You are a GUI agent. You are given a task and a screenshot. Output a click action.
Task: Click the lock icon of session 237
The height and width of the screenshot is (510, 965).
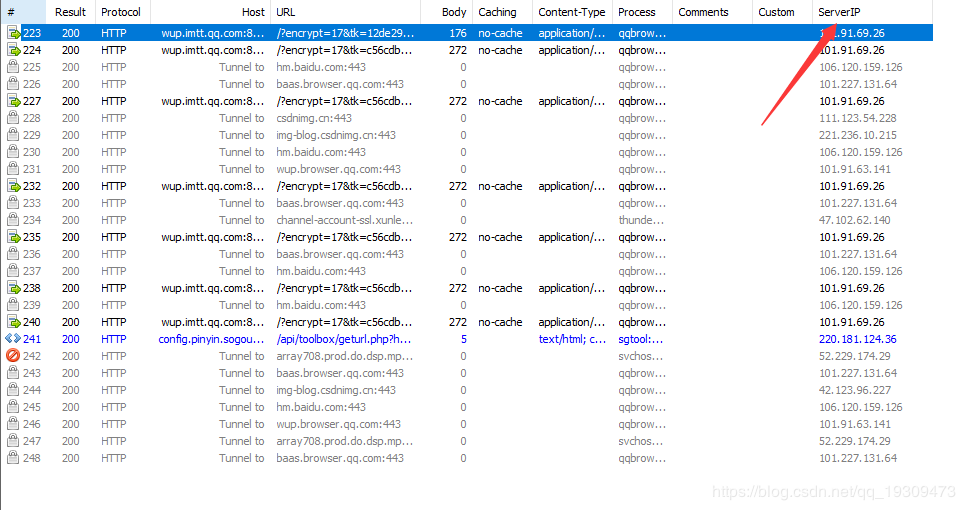(x=13, y=271)
